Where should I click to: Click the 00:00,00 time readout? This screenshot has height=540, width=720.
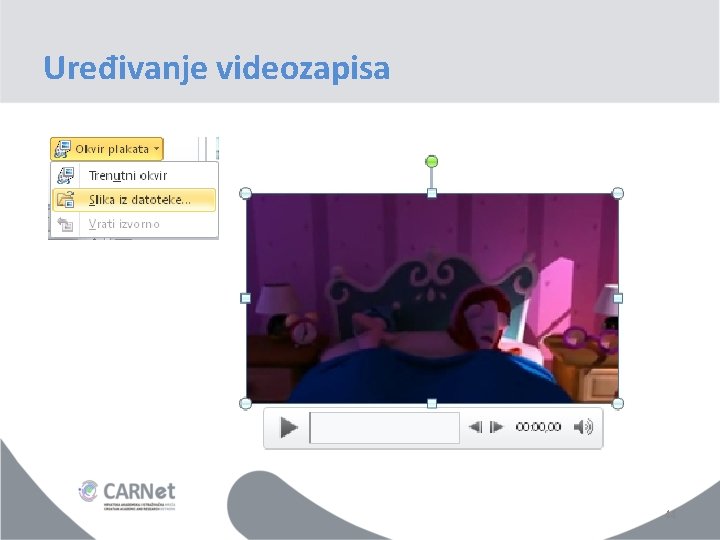(538, 427)
